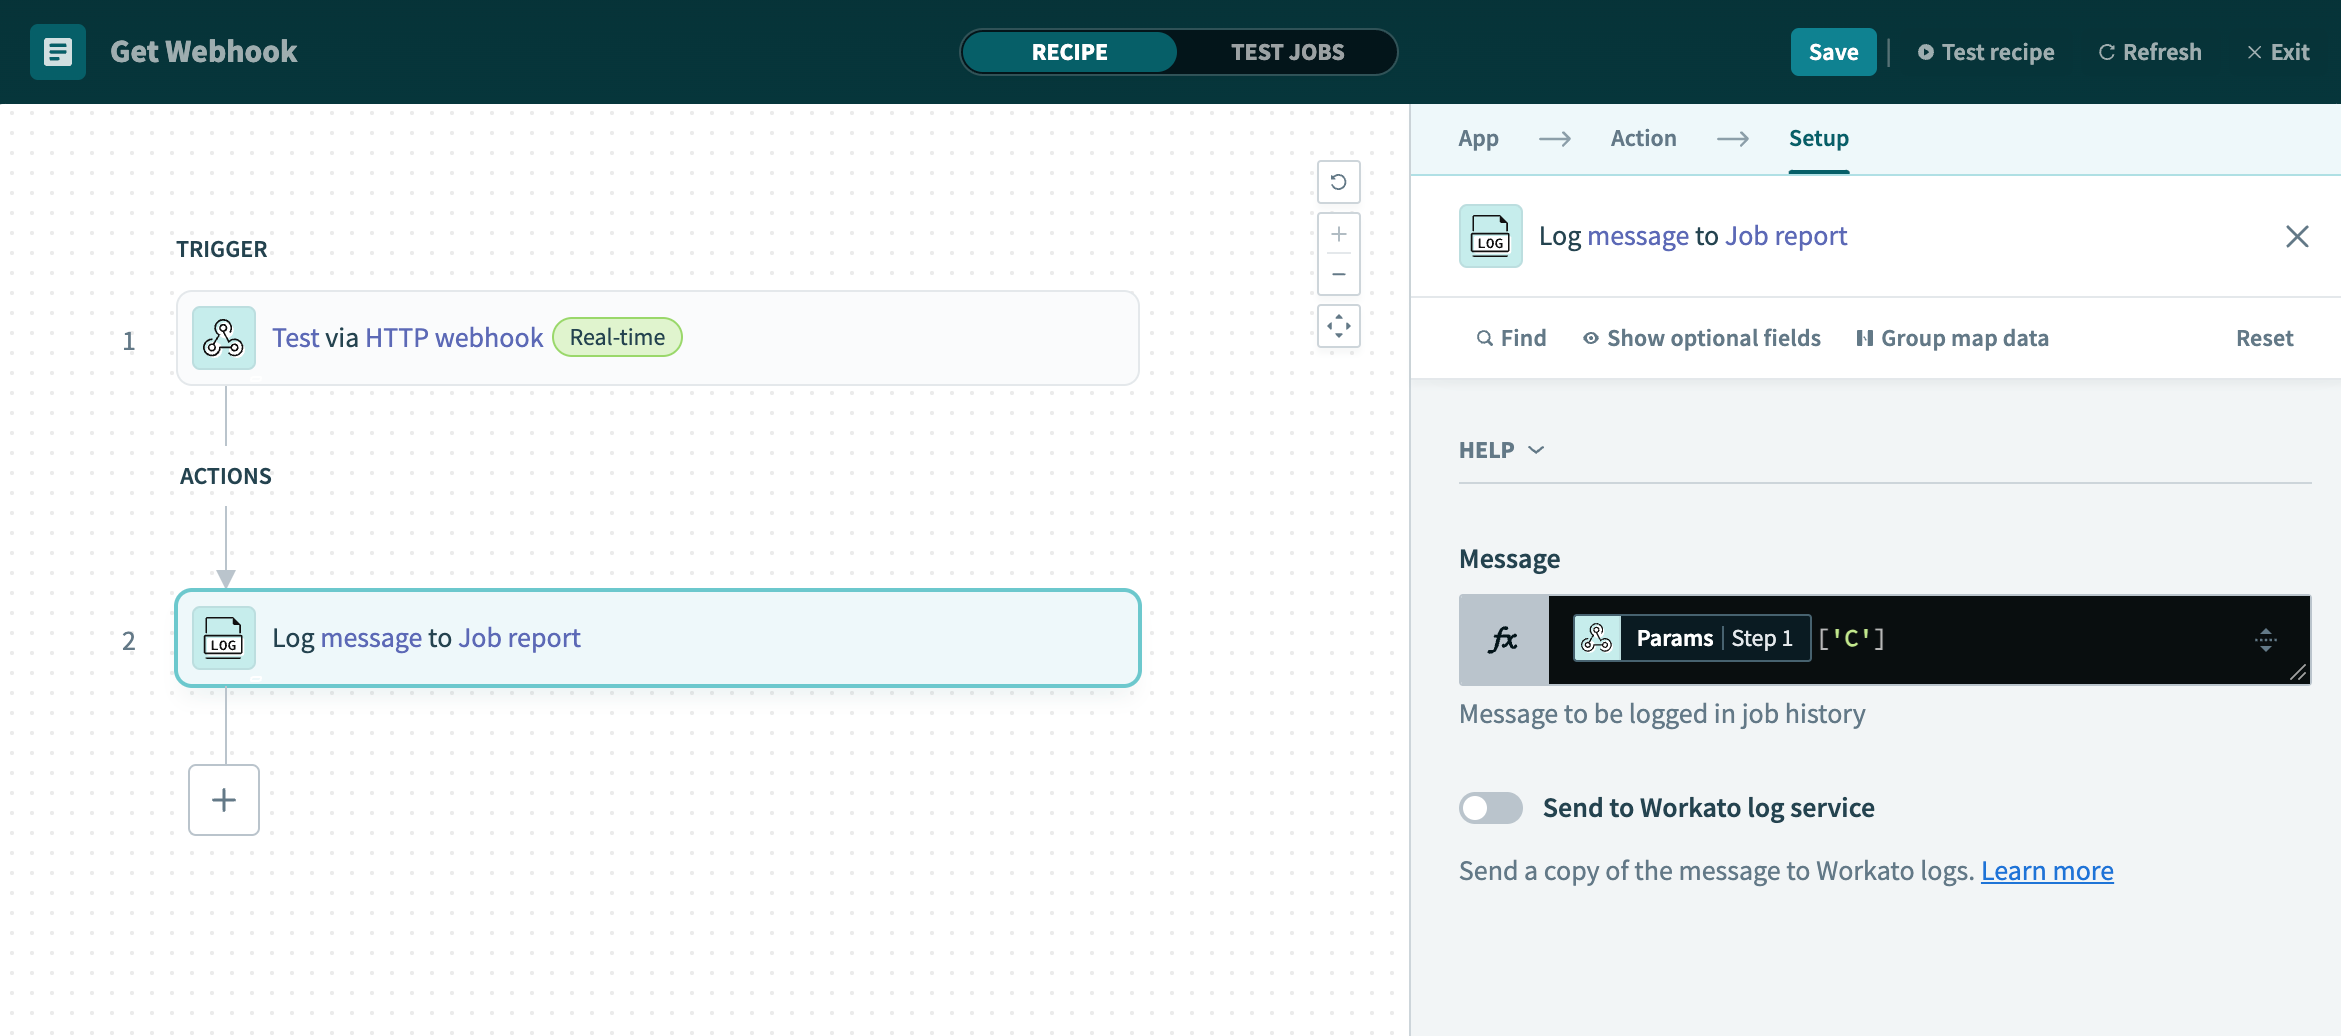Zoom out the recipe canvas
Viewport: 2341px width, 1036px height.
click(x=1338, y=274)
